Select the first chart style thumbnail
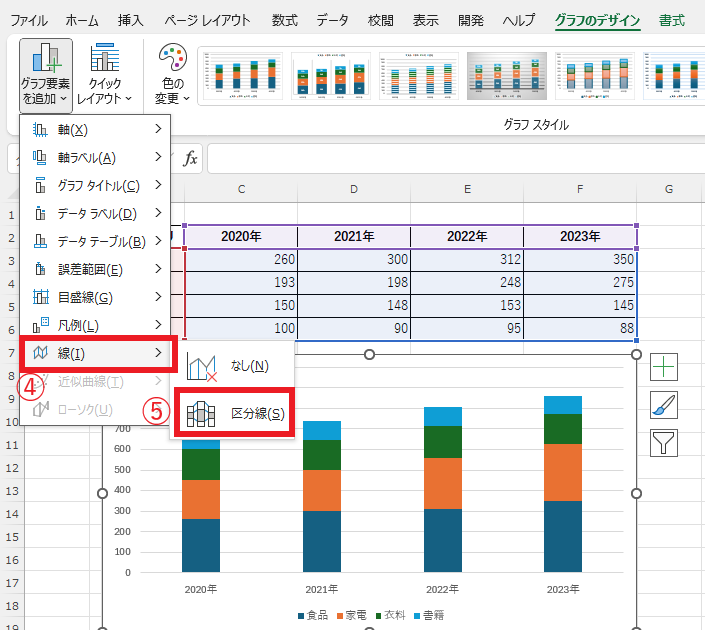The height and width of the screenshot is (630, 705). click(242, 76)
